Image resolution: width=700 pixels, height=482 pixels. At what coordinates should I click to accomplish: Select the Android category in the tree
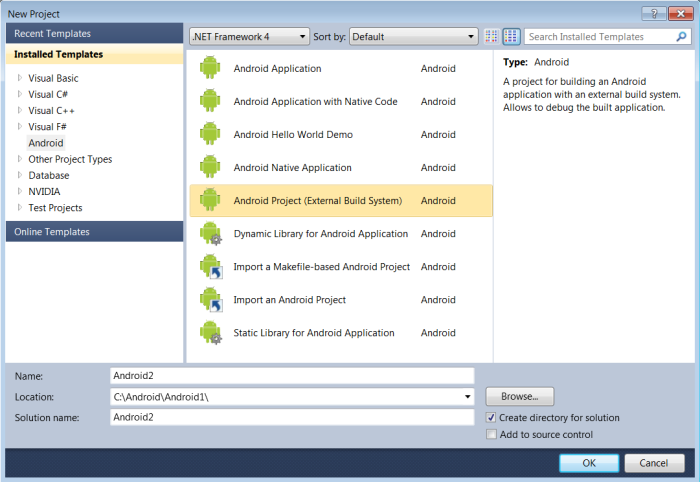[46, 143]
